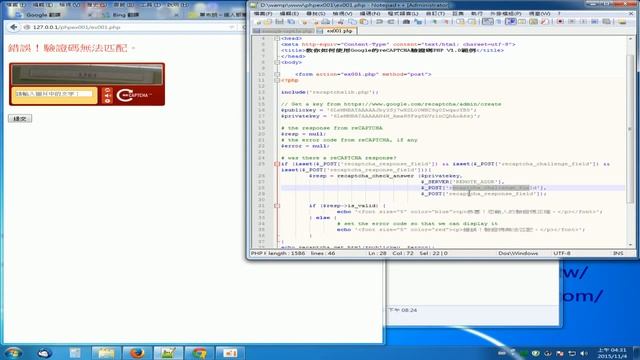This screenshot has width=640, height=360.
Task: Open Firefox from the Windows taskbar
Action: click(137, 353)
